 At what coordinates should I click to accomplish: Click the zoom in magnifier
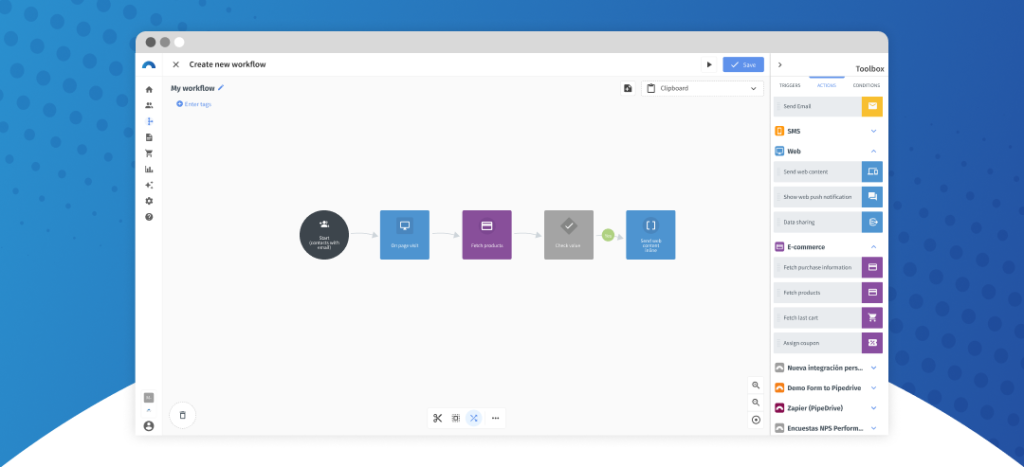tap(756, 385)
